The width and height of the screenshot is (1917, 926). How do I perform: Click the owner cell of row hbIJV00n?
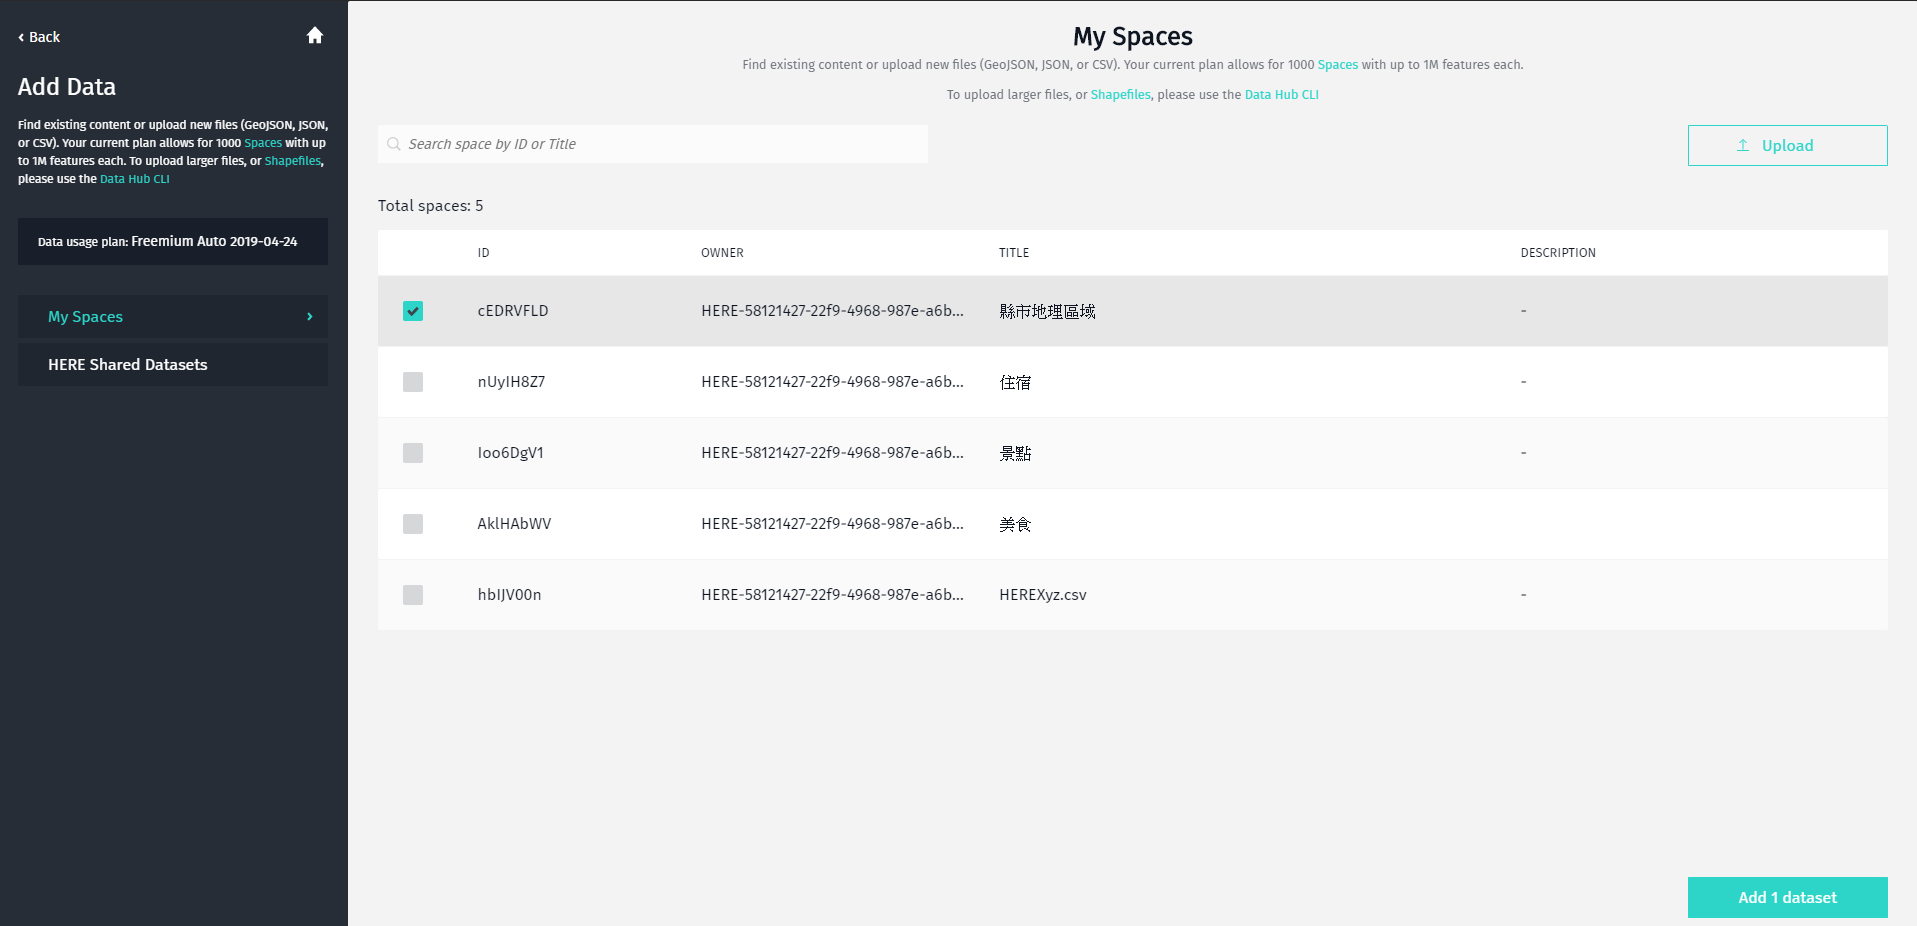coord(832,595)
